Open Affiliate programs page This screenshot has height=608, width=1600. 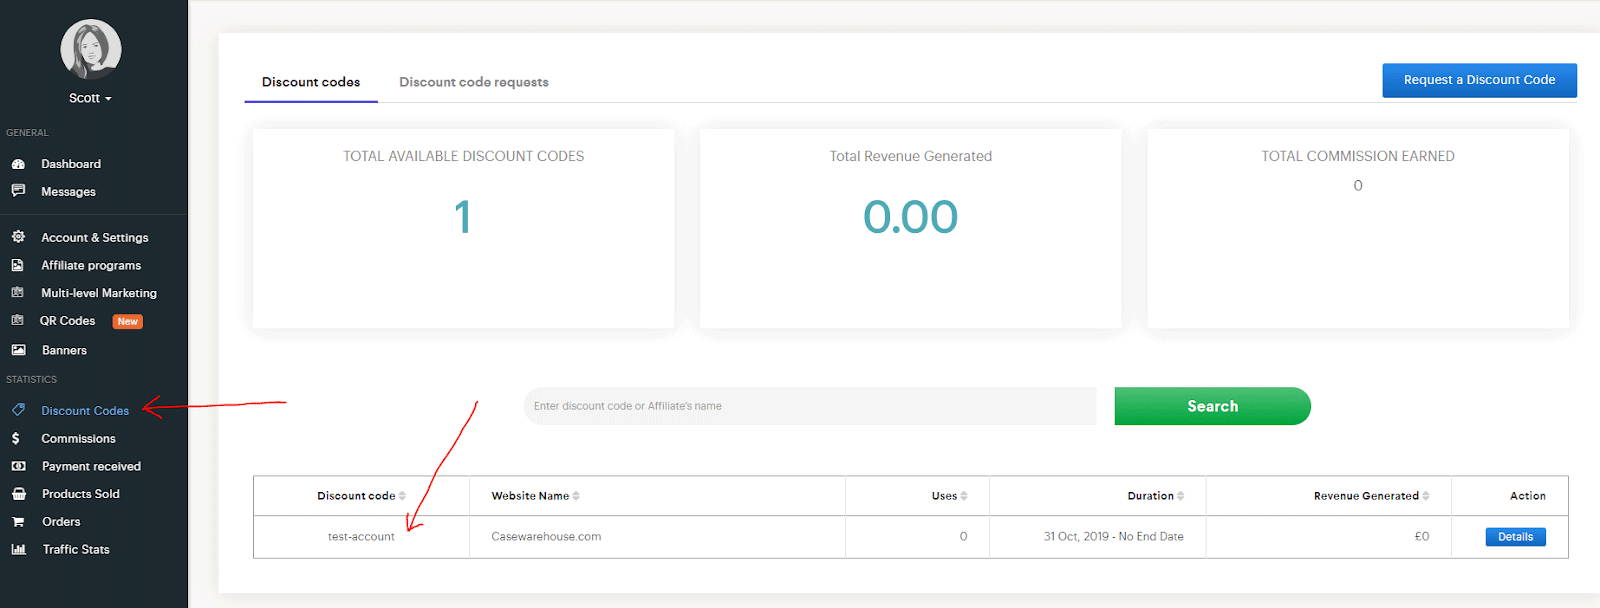(91, 265)
